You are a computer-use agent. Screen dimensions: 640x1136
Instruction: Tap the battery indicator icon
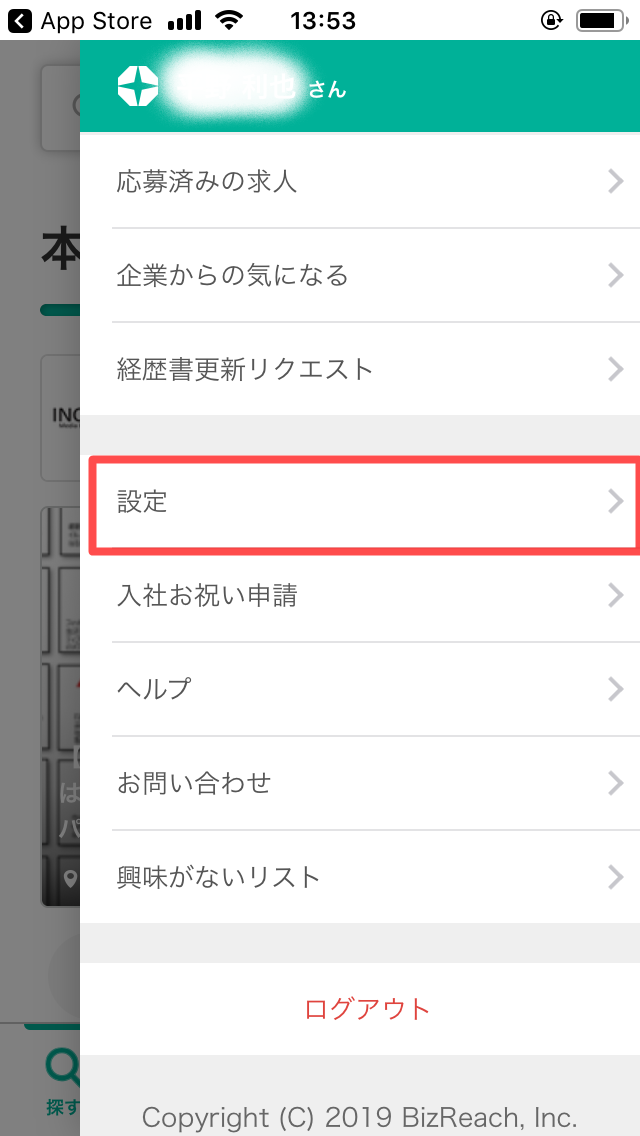(603, 21)
